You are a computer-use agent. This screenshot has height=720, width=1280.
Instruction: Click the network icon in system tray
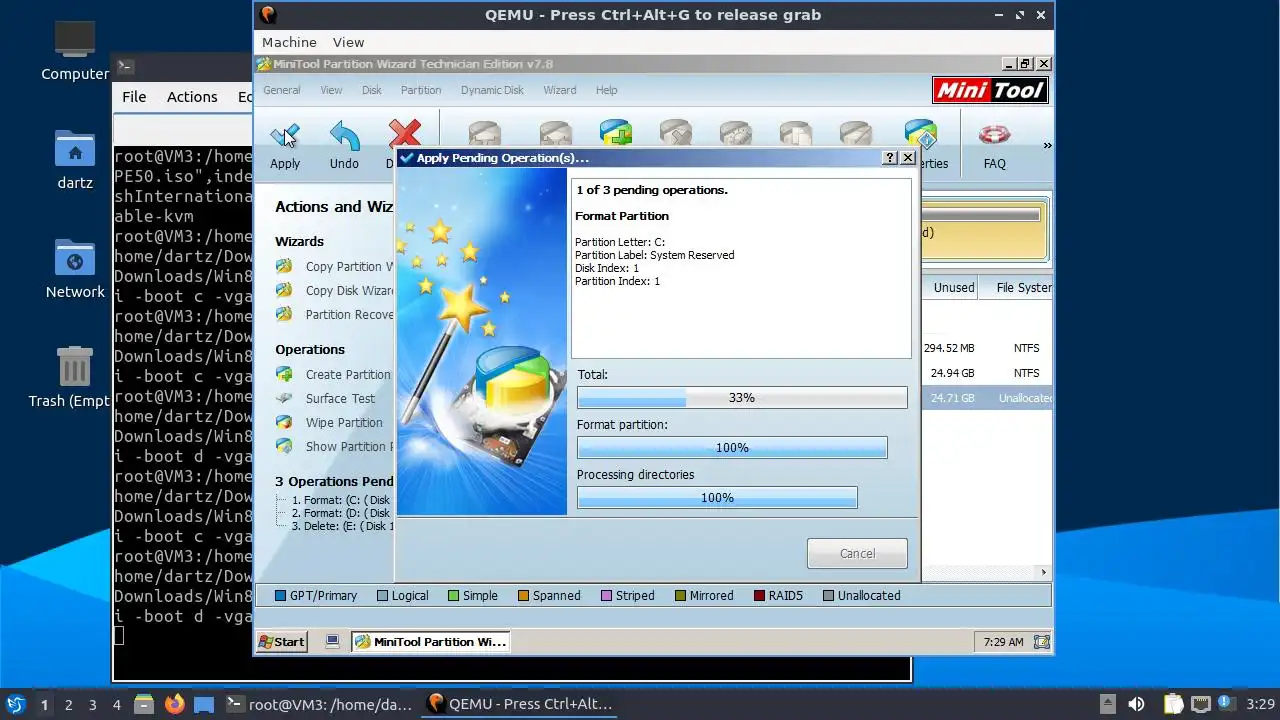coord(1200,704)
